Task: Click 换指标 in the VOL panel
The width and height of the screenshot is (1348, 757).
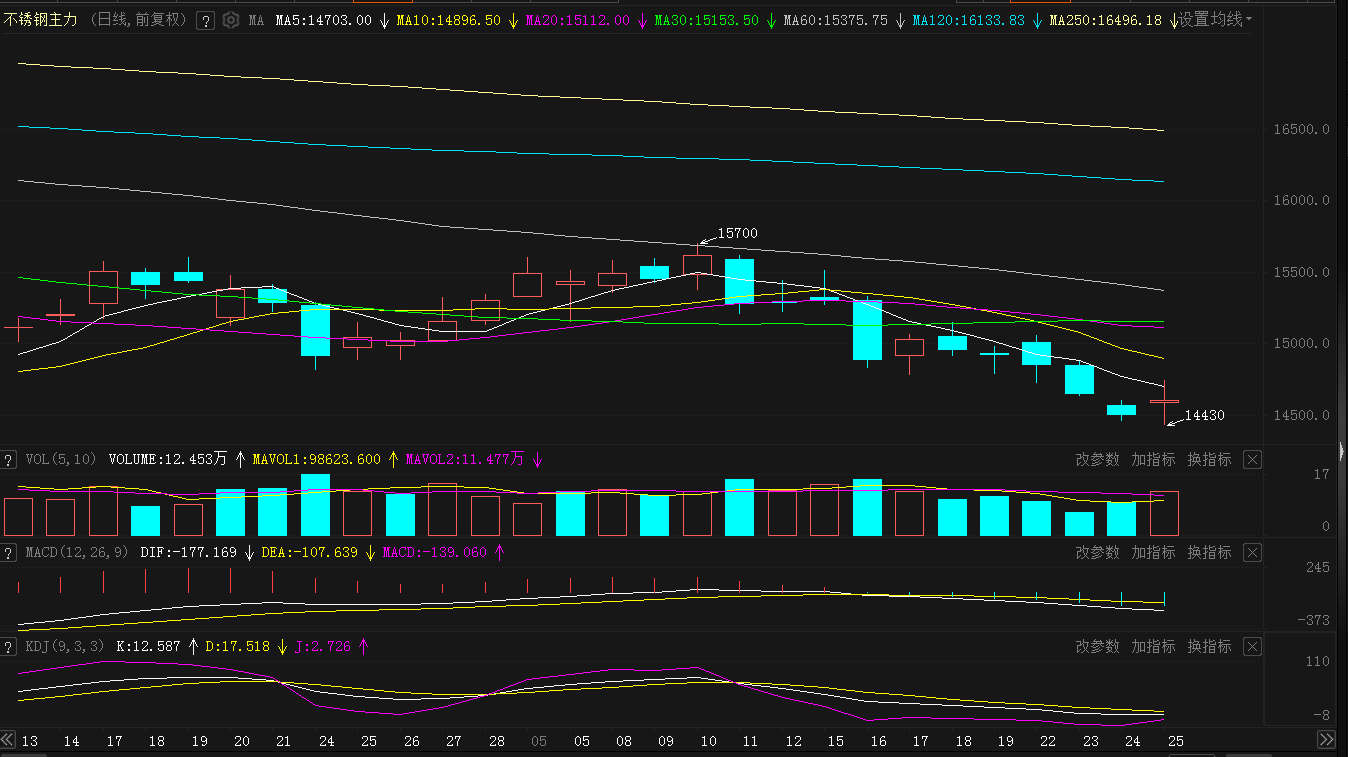Action: tap(1209, 460)
